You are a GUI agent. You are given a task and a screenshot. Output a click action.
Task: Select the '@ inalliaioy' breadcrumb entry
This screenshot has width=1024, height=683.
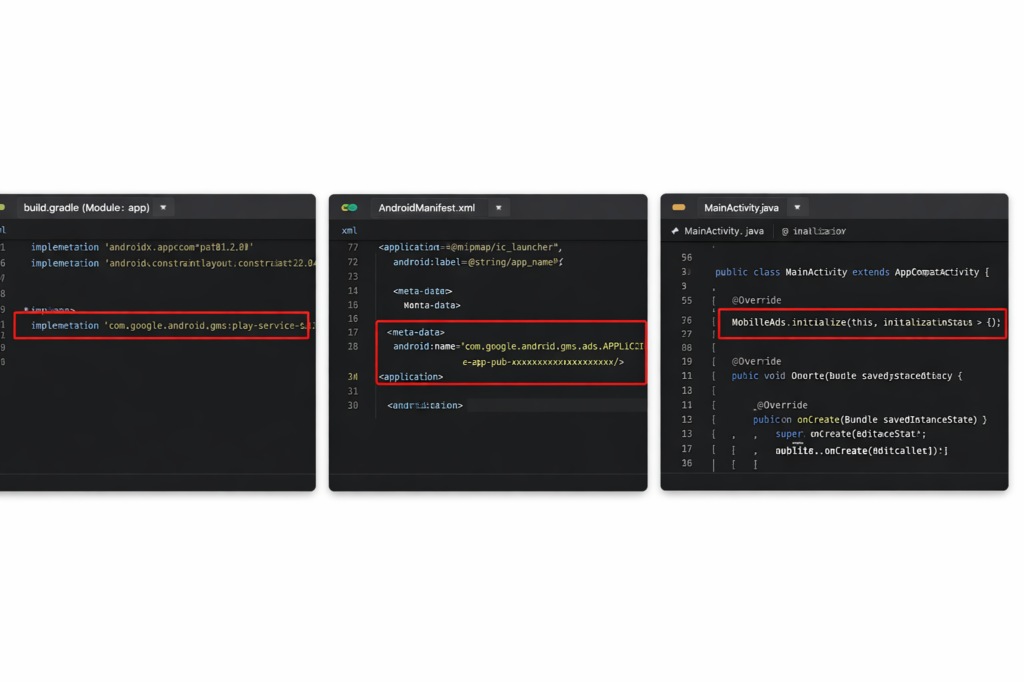click(814, 231)
